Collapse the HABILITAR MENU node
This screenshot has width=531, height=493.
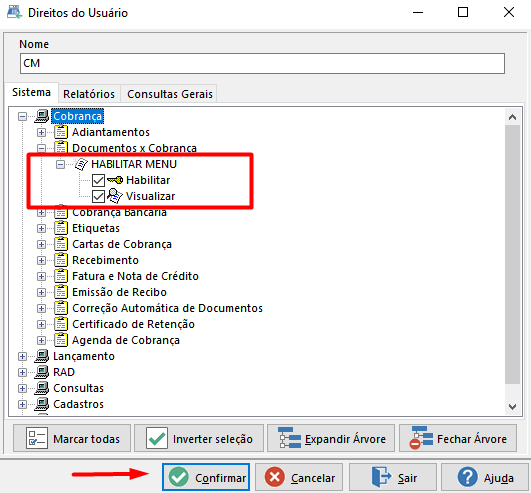pyautogui.click(x=60, y=165)
